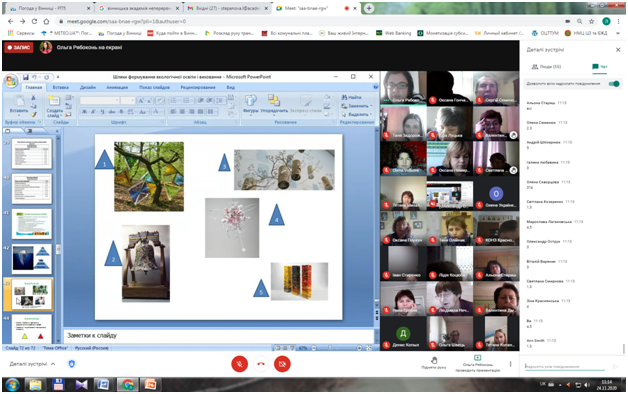This screenshot has width=628, height=394.
Task: Click the clear formatting eraser icon
Action: pyautogui.click(x=159, y=101)
